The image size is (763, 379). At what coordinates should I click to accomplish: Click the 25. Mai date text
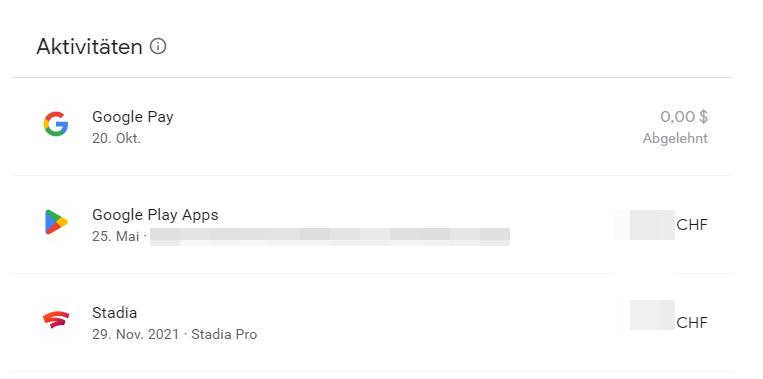tap(115, 236)
